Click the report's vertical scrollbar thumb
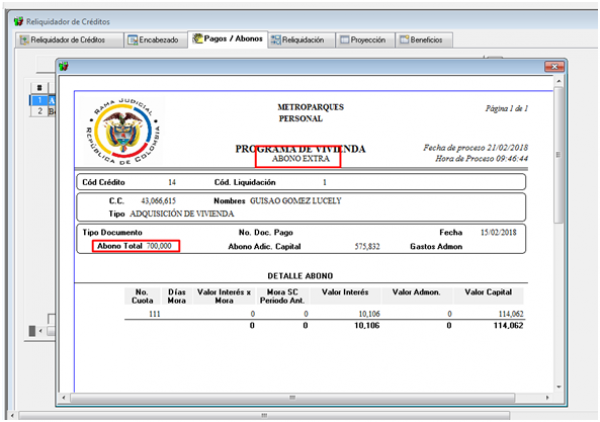The height and width of the screenshot is (422, 600). [x=559, y=155]
